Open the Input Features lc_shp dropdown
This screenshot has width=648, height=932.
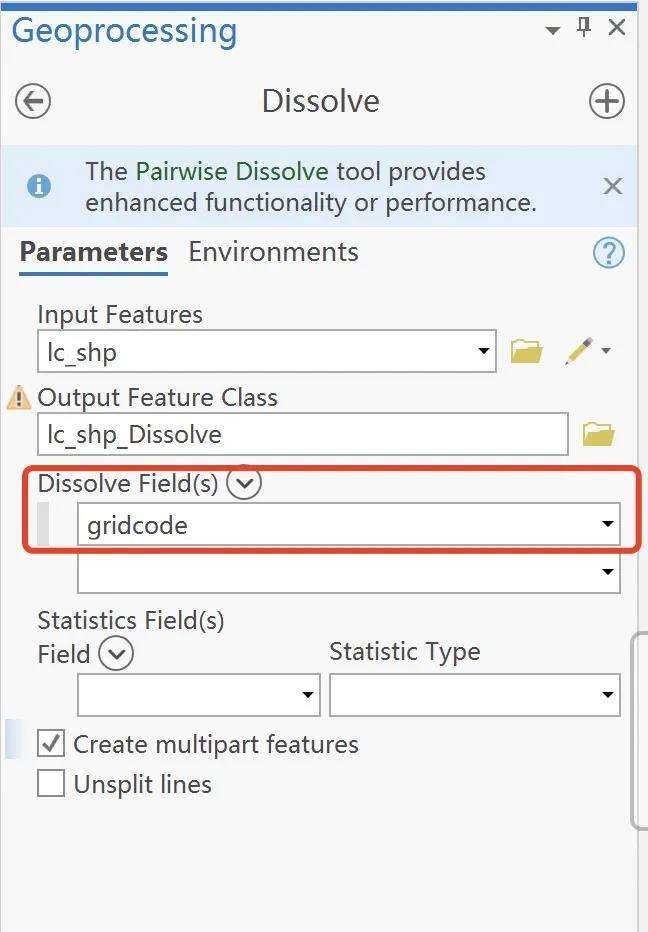(x=484, y=351)
